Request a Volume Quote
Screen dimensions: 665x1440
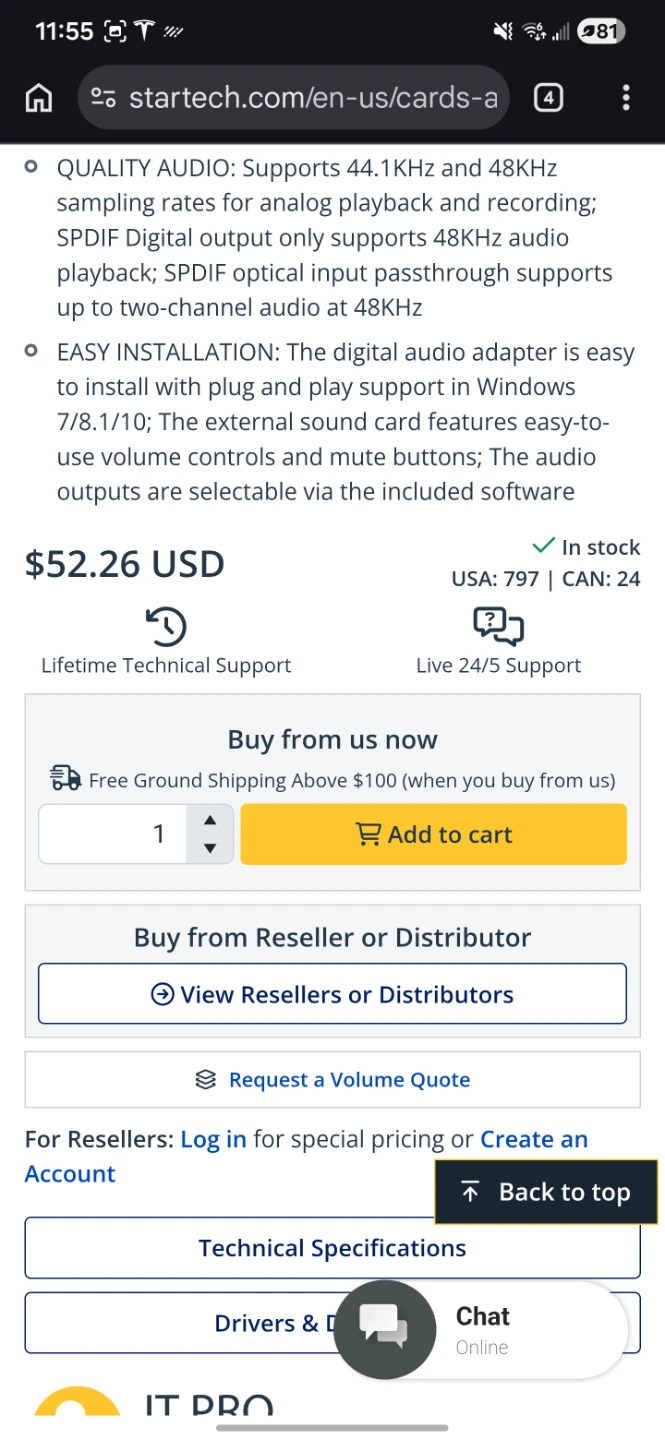[x=332, y=1080]
